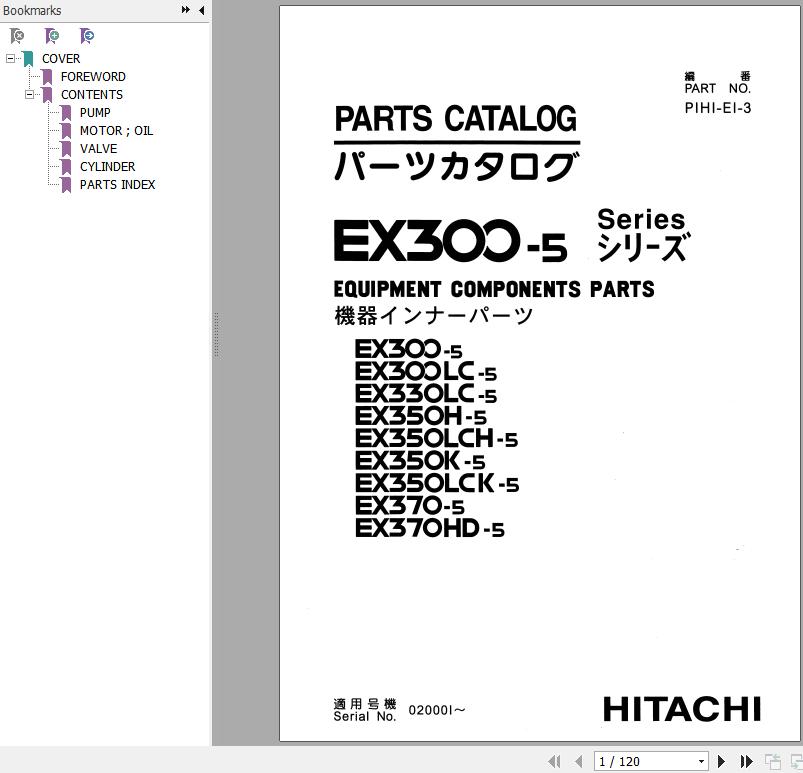
Task: Click the bookmark icon beside PARTS INDEX
Action: coord(66,185)
